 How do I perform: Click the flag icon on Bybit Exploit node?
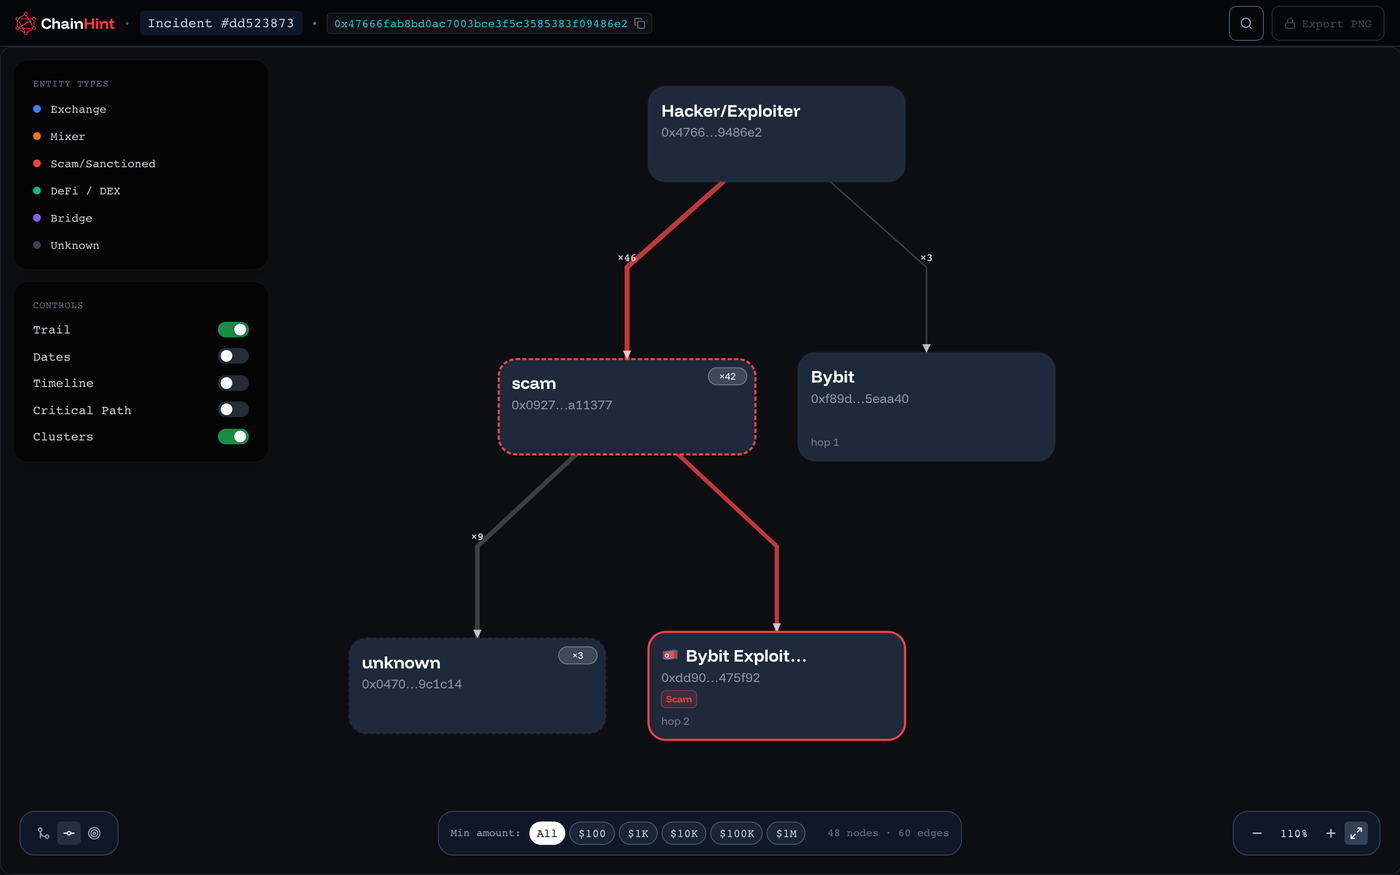(x=670, y=656)
